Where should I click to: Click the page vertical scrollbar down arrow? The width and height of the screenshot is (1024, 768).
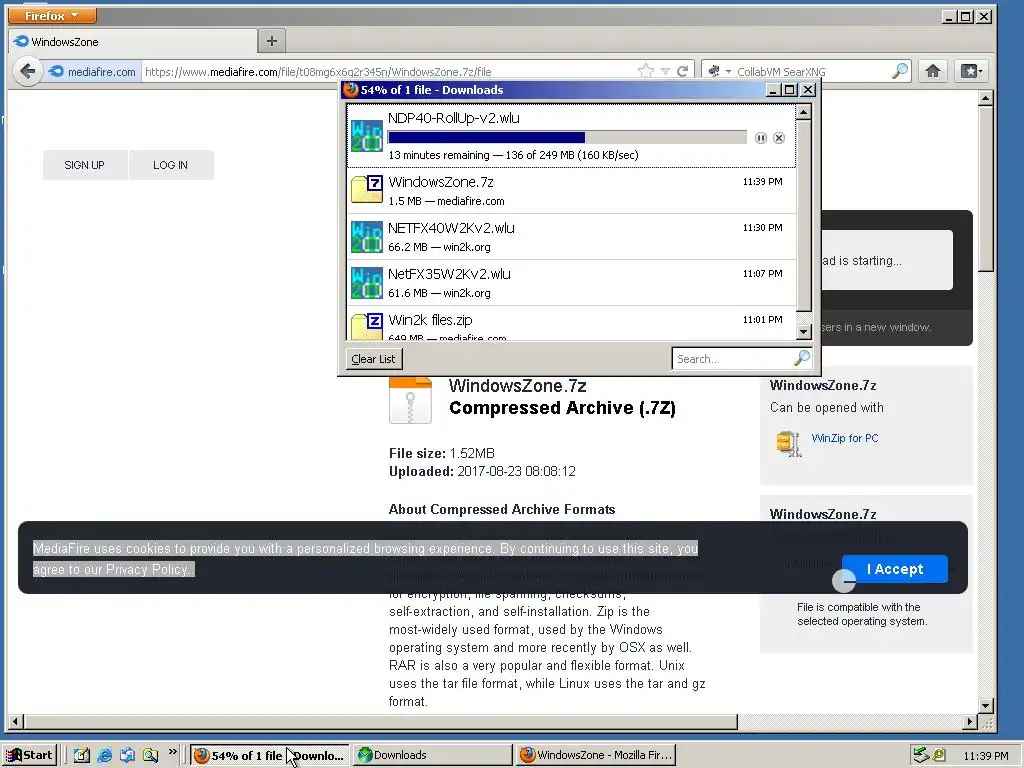click(x=985, y=705)
